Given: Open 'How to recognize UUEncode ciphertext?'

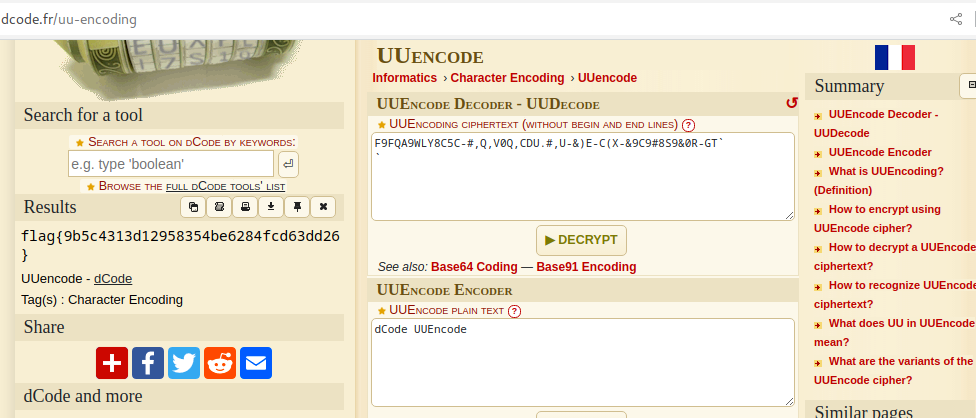Looking at the screenshot, I should click(x=895, y=295).
